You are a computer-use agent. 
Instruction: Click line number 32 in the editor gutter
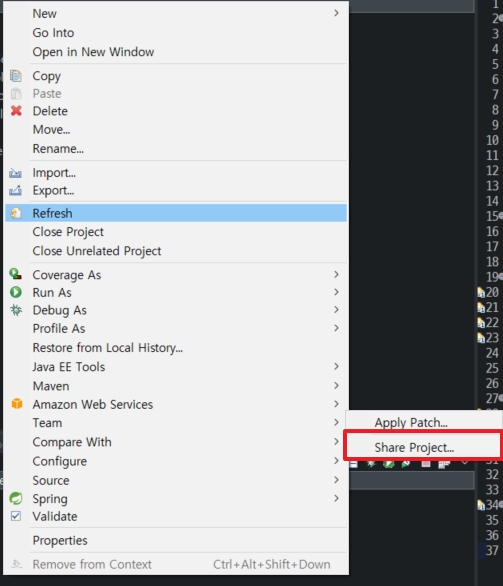492,475
